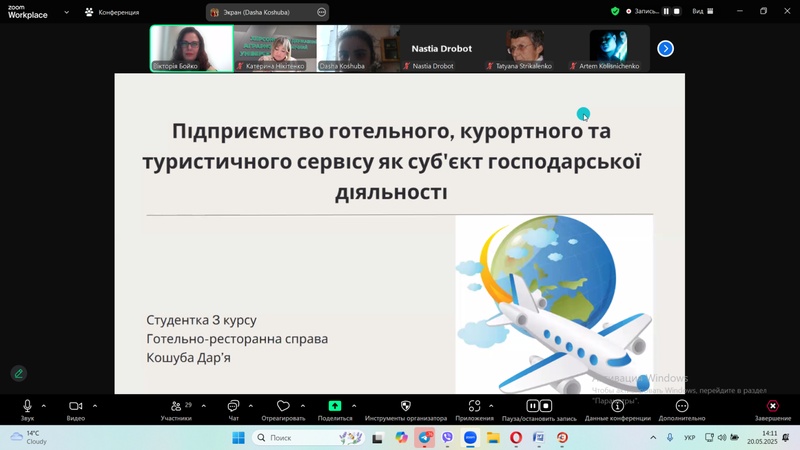This screenshot has height=450, width=800.
Task: Mute microphone with the Звук button
Action: 27,407
